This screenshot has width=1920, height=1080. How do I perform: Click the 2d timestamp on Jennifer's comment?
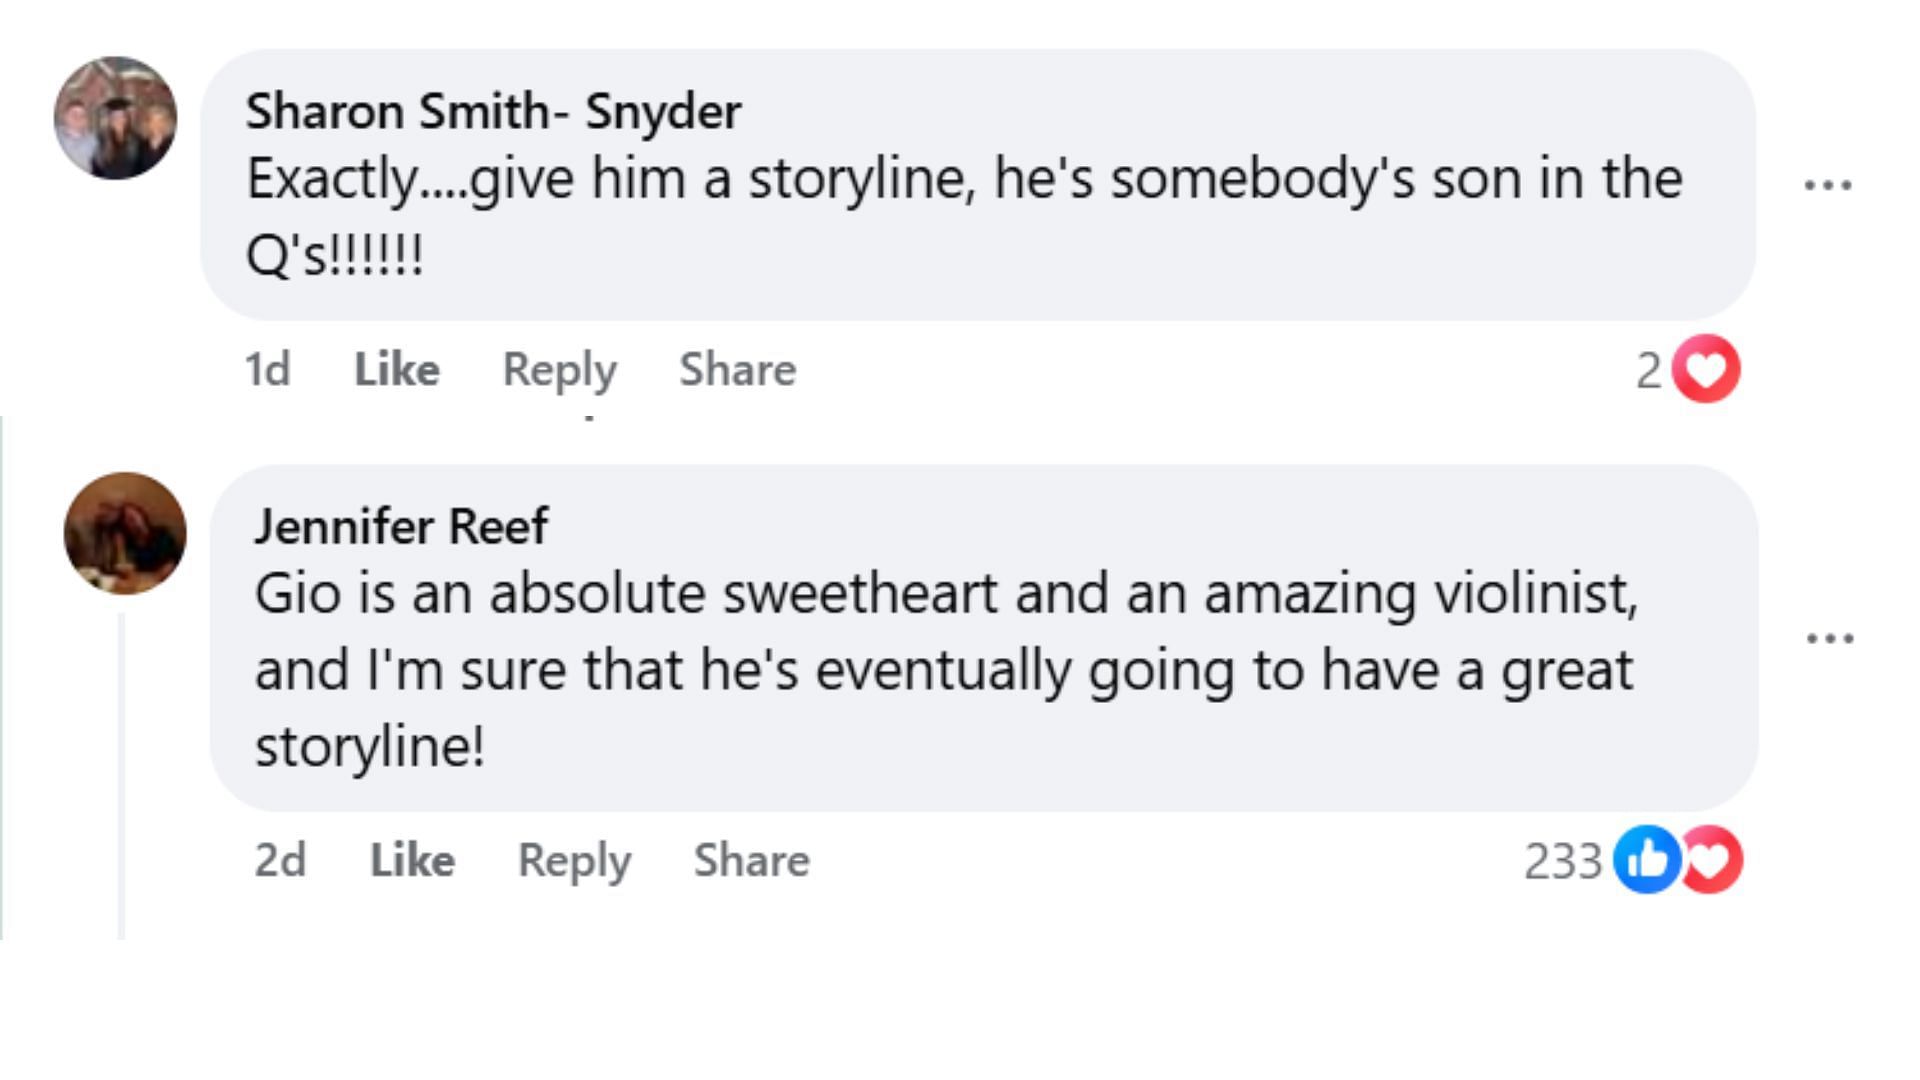279,860
